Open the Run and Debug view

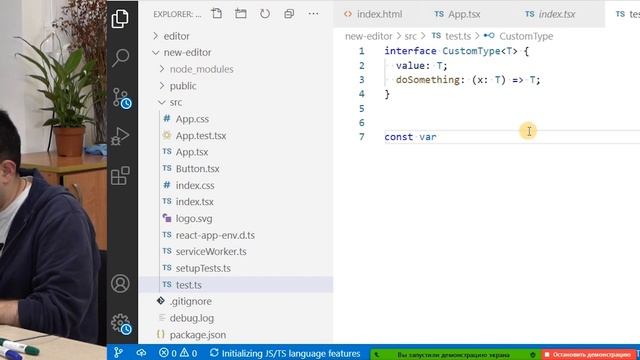click(x=120, y=136)
